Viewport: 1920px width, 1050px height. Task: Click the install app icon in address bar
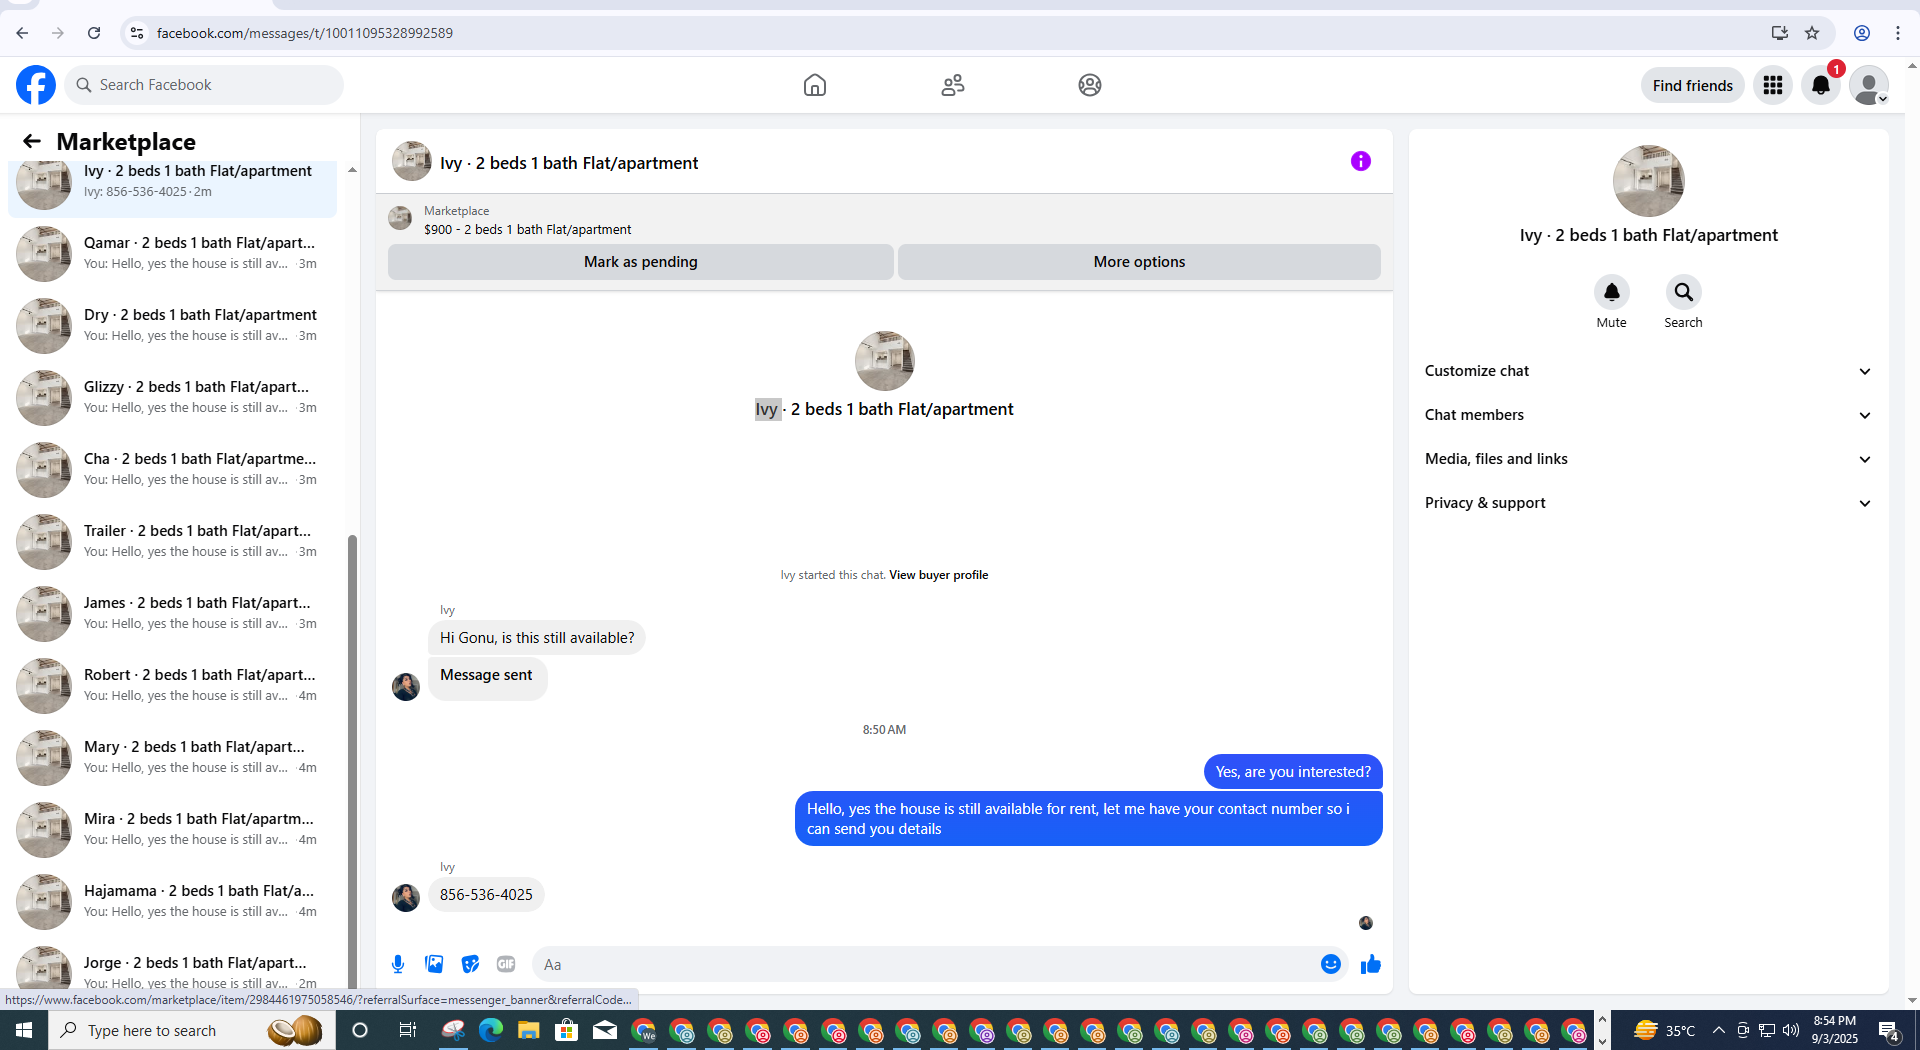tap(1780, 33)
